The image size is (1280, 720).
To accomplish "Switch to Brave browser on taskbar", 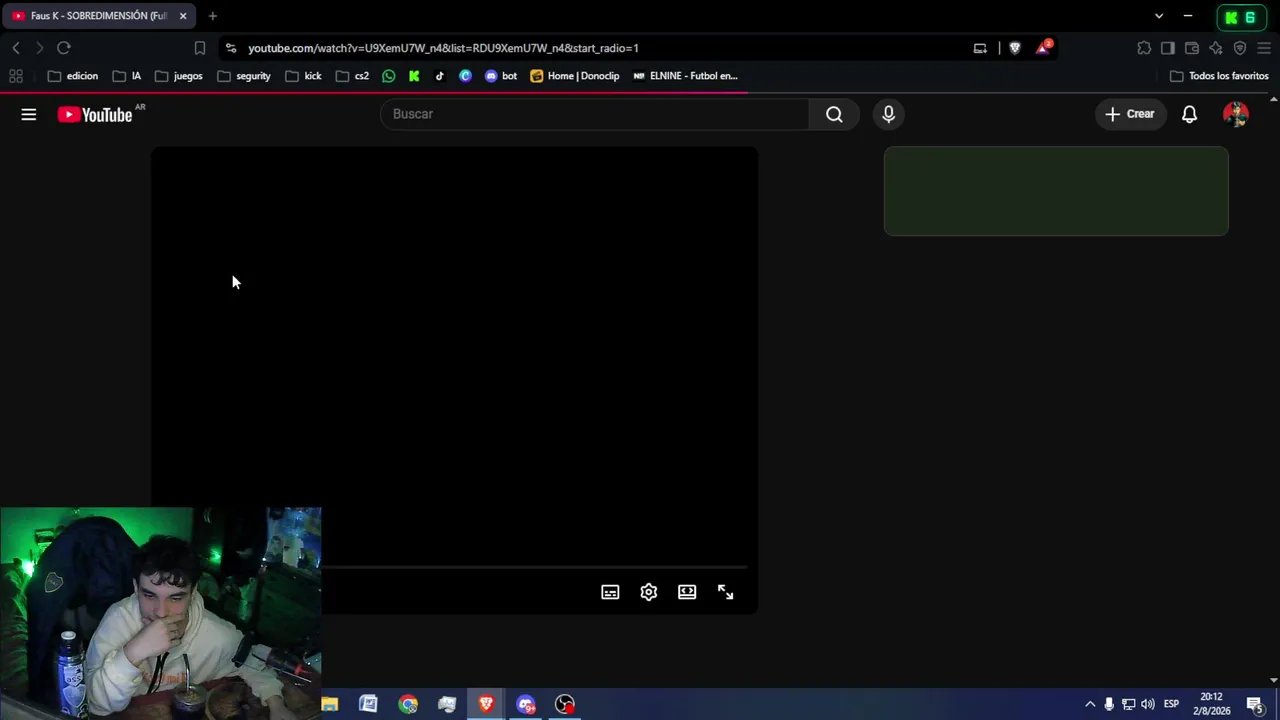I will tap(486, 704).
